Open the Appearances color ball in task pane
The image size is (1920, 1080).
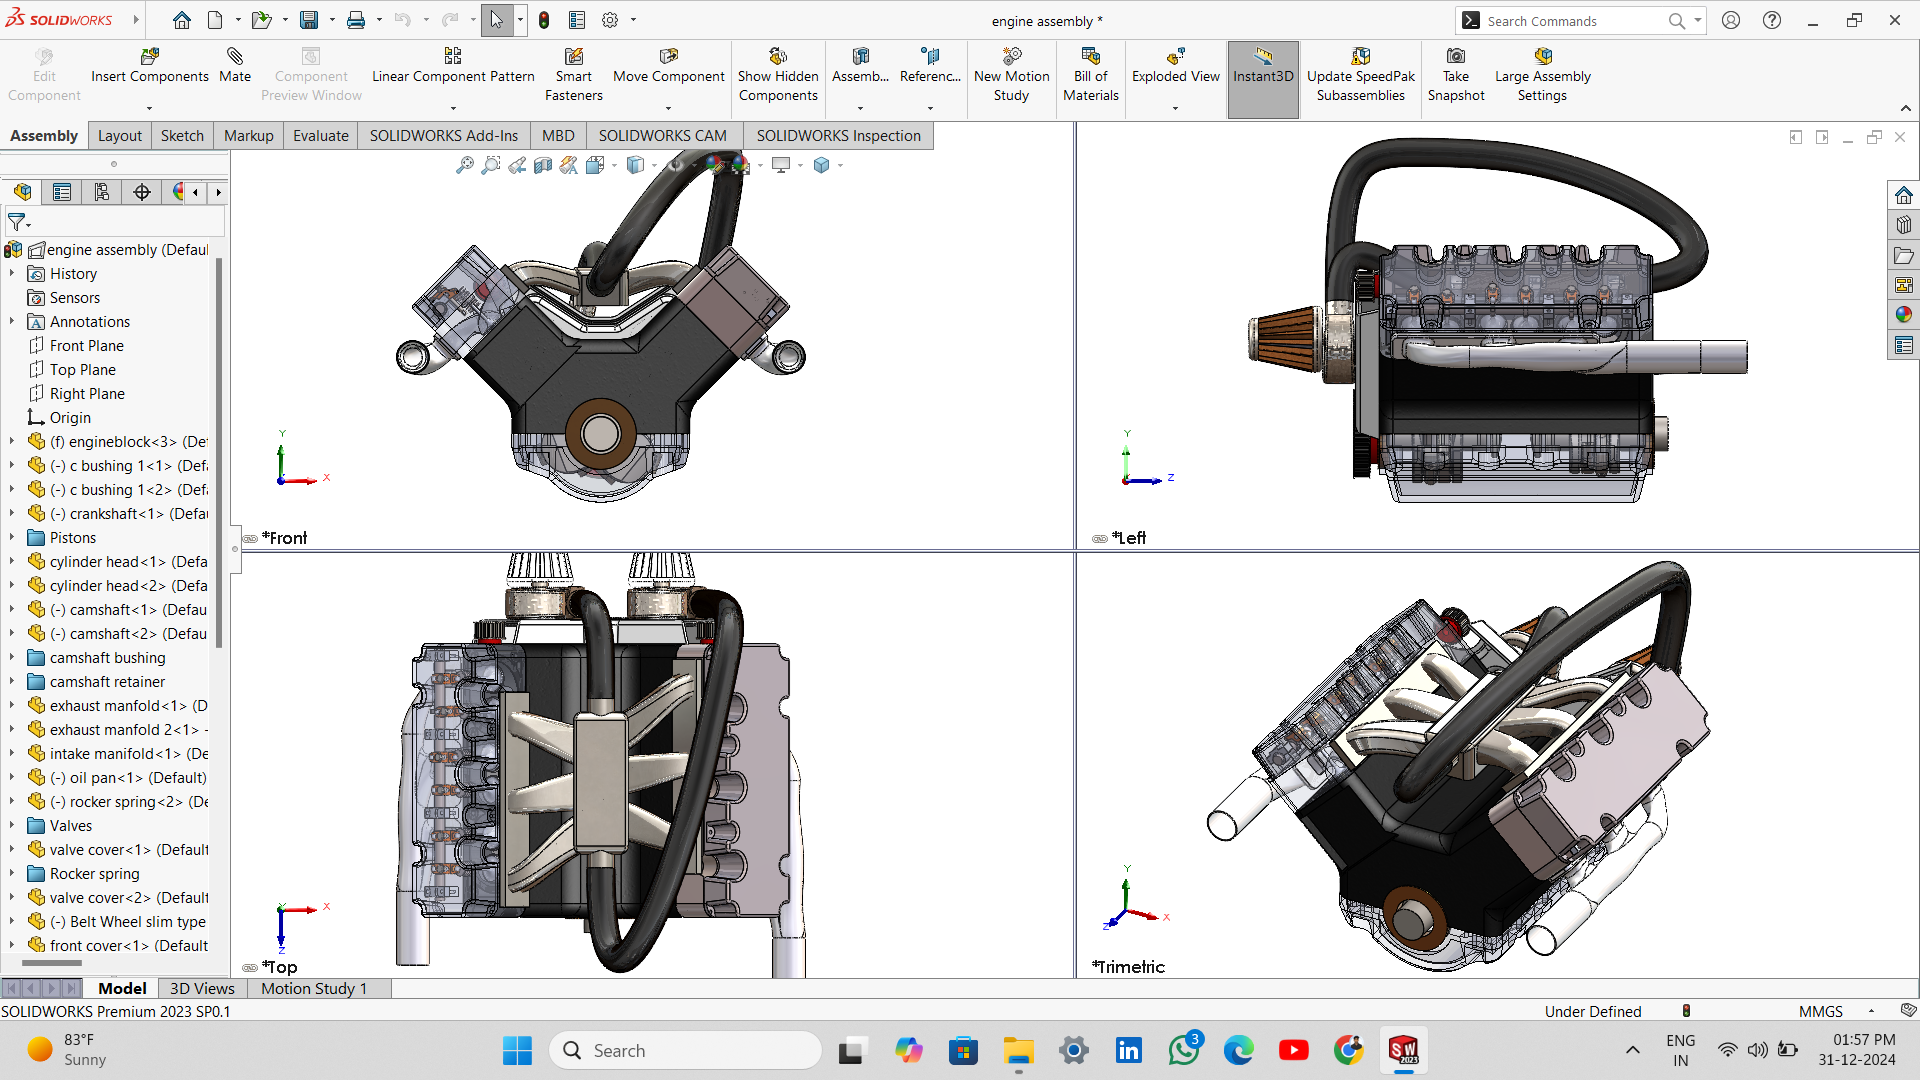1903,315
